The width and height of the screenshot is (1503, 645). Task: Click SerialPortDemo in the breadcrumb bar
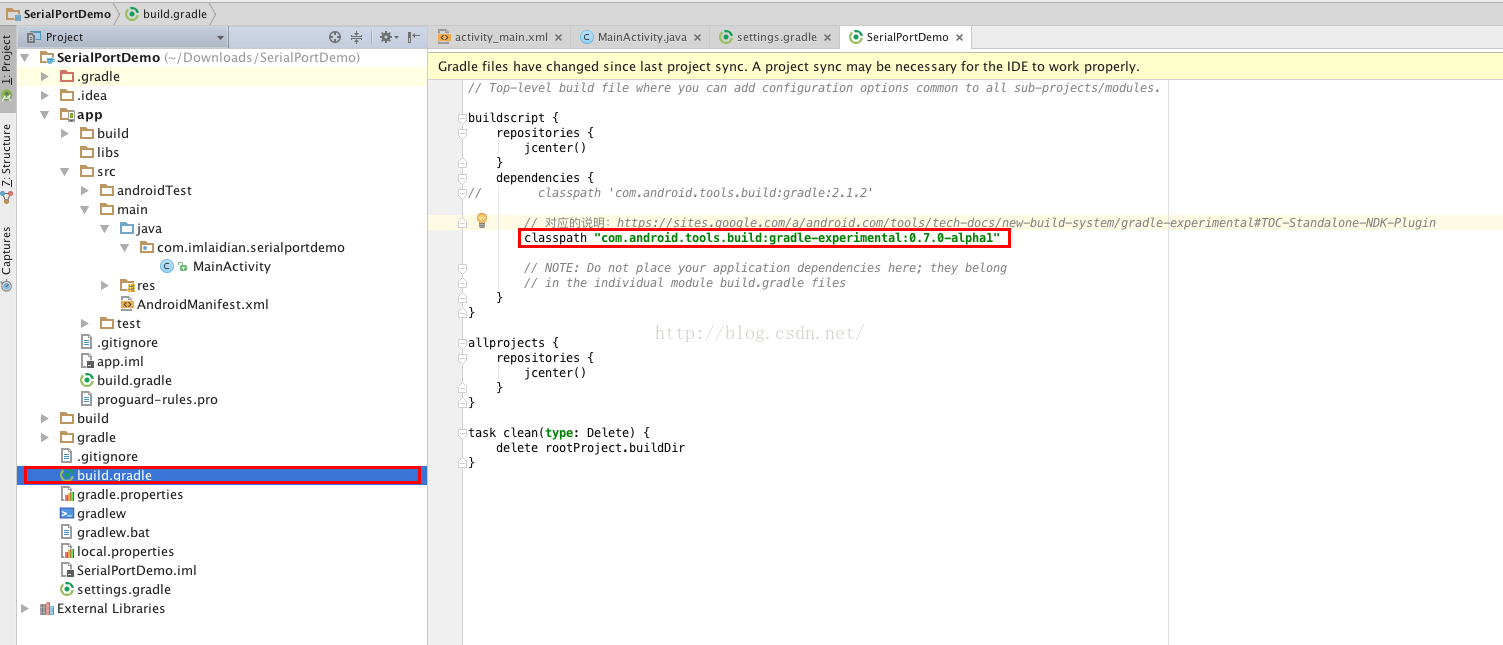point(58,13)
